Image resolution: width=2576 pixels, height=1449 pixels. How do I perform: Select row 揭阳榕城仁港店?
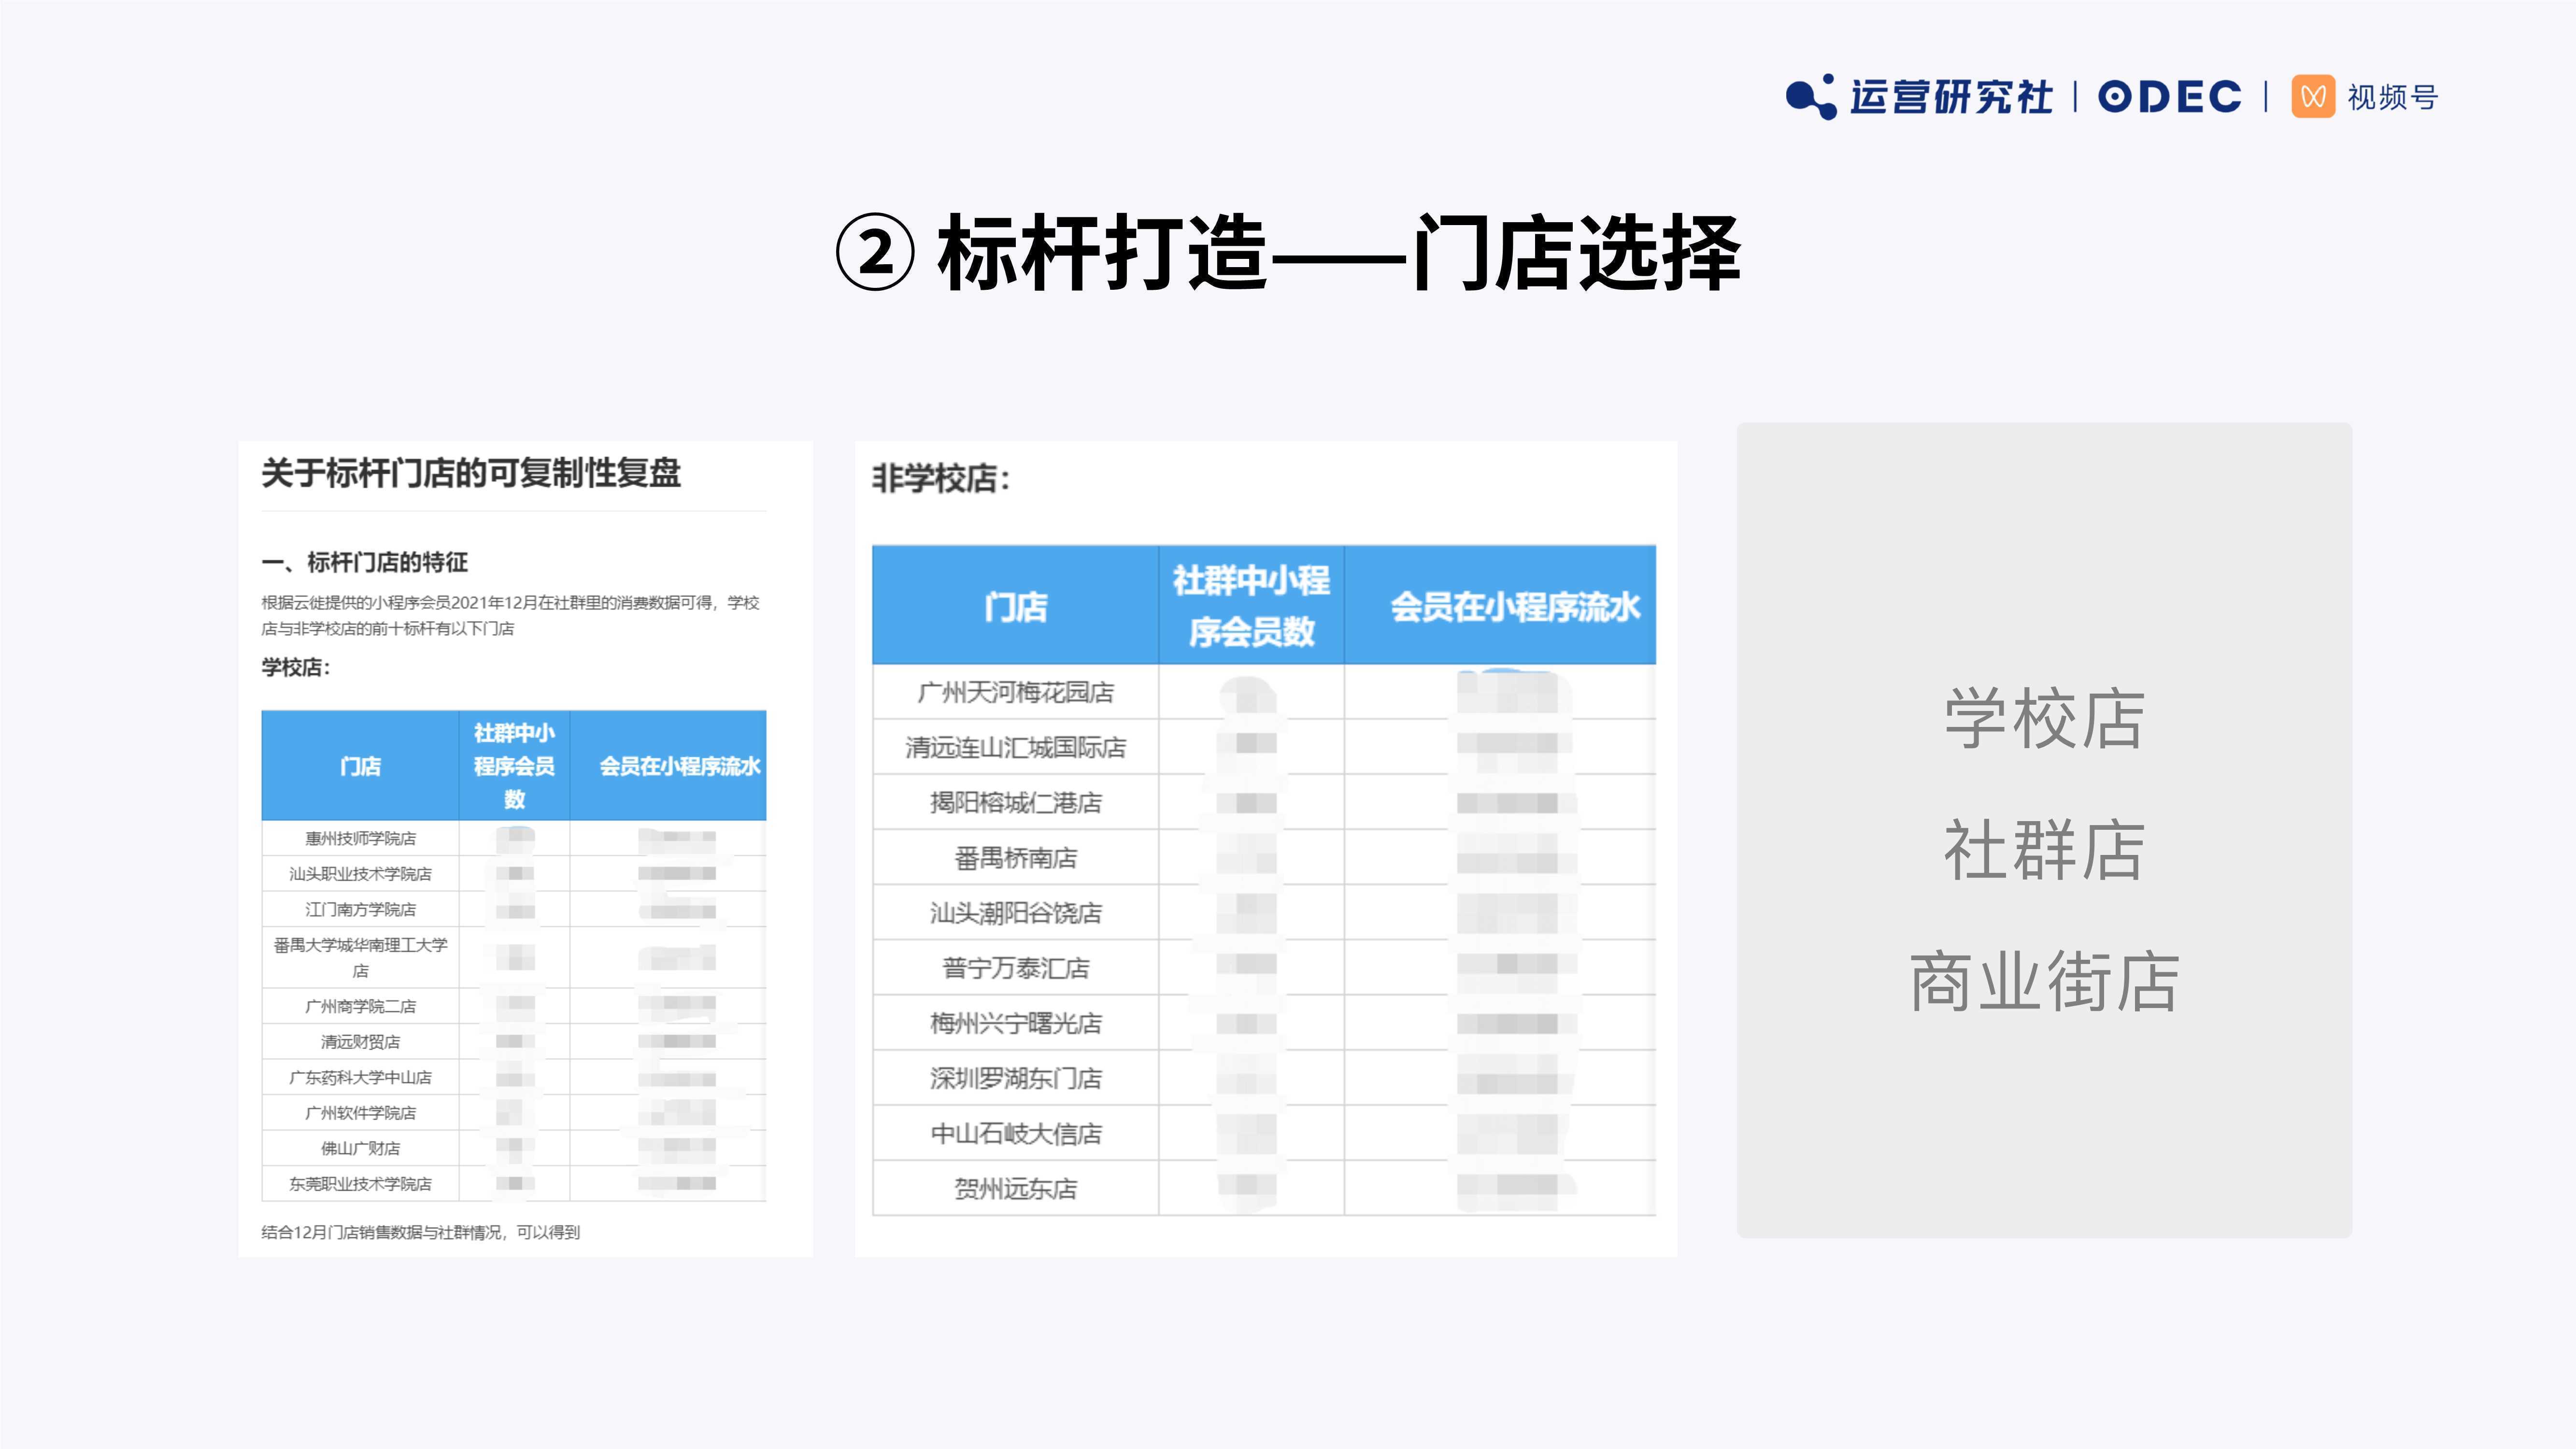pos(1264,802)
